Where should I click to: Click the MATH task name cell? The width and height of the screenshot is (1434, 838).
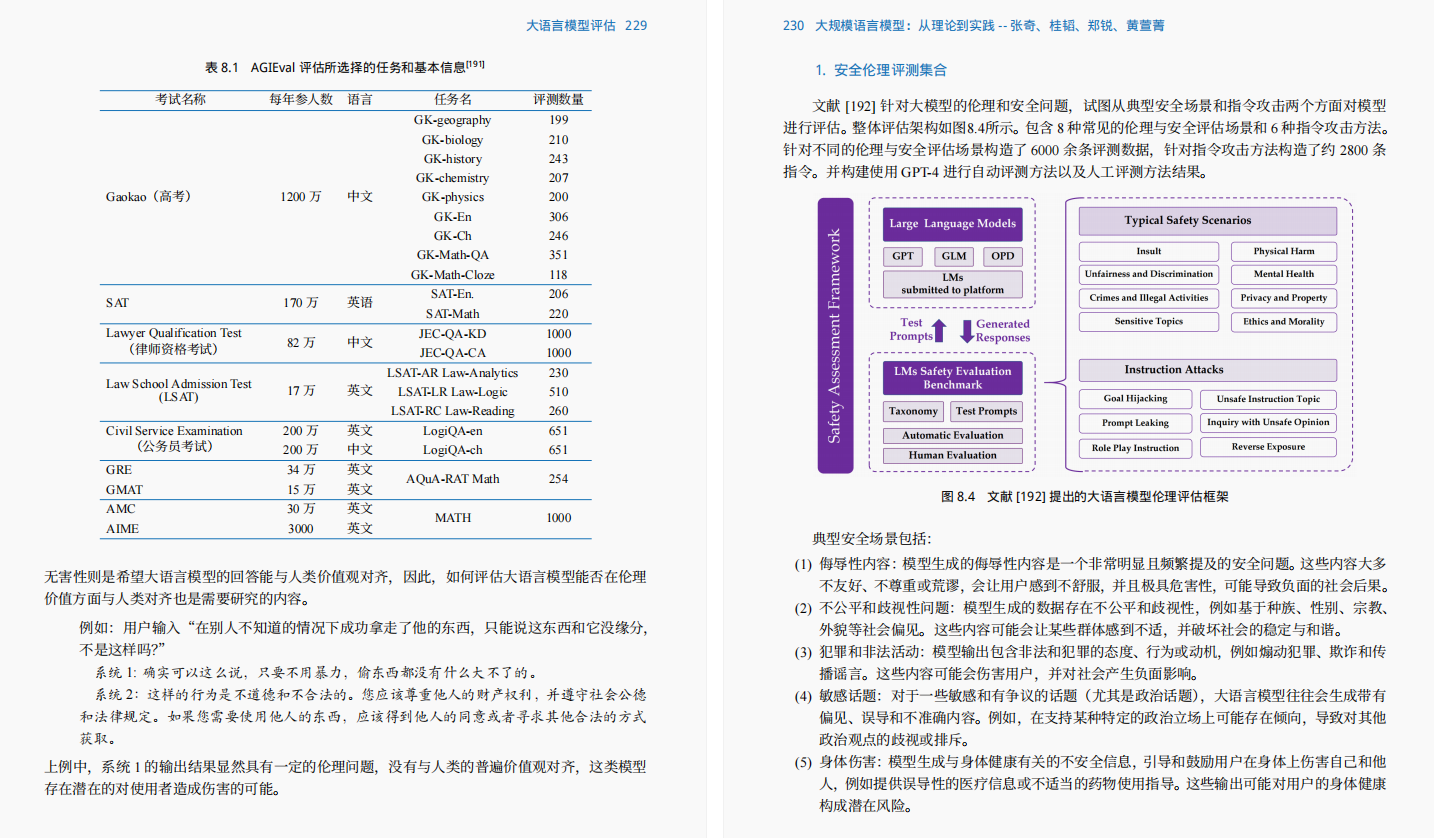click(452, 518)
